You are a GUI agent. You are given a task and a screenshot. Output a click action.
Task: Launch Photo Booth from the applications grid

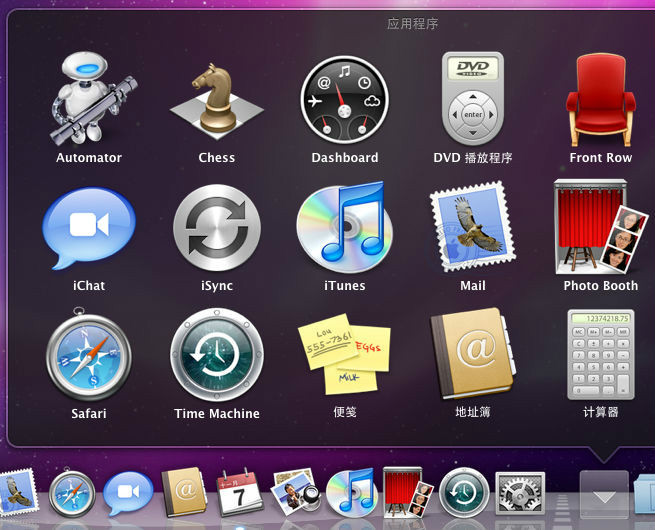[601, 227]
